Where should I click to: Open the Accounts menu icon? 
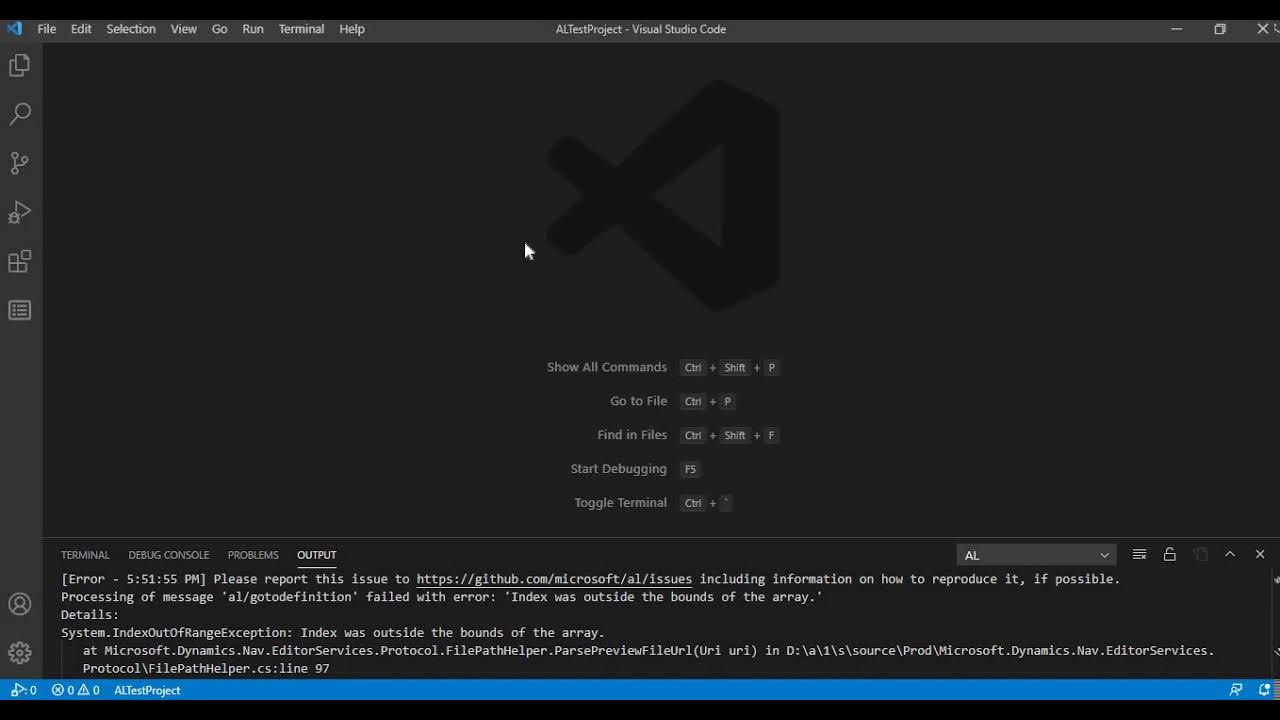(20, 604)
